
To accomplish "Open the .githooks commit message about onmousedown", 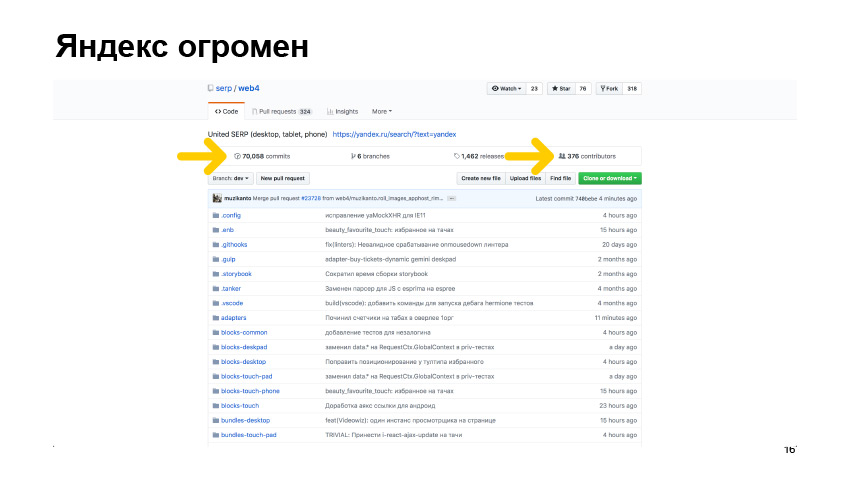I will tap(416, 244).
